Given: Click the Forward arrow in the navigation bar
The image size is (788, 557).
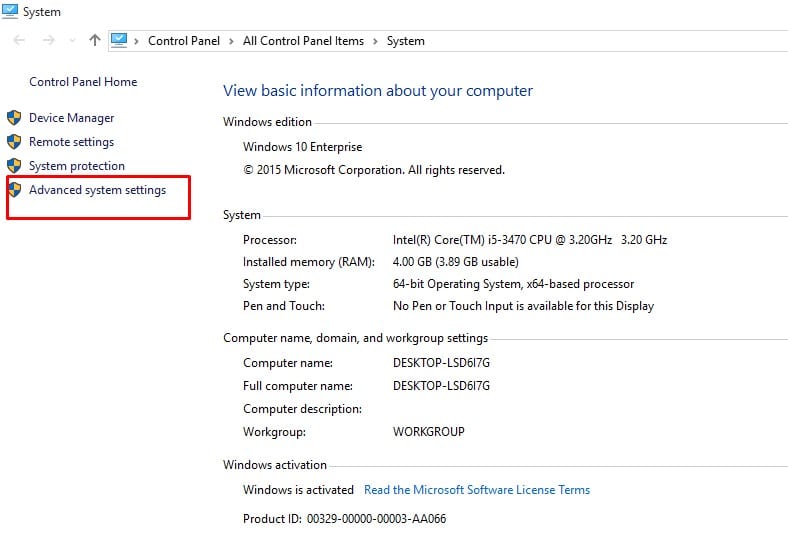Looking at the screenshot, I should [47, 41].
